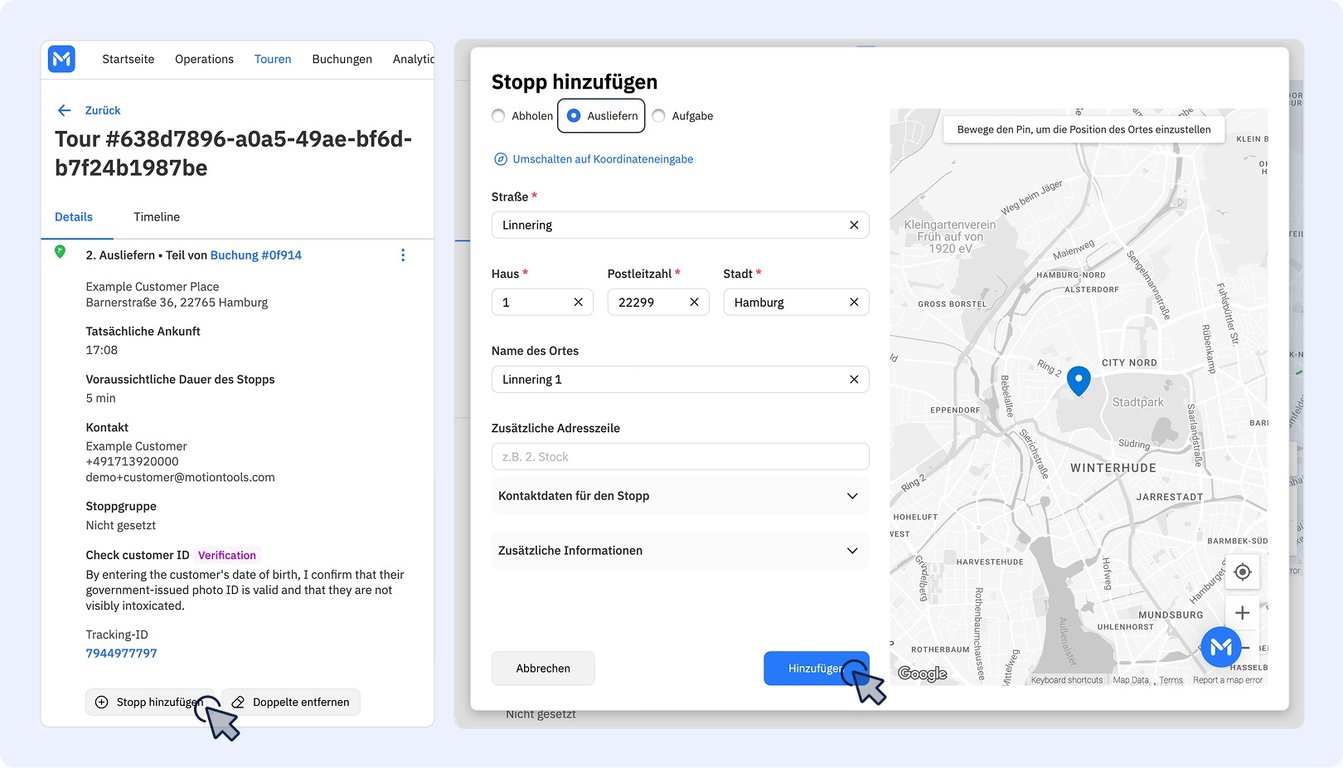Click the back arrow next to Zurück
Image resolution: width=1343 pixels, height=768 pixels.
(64, 110)
